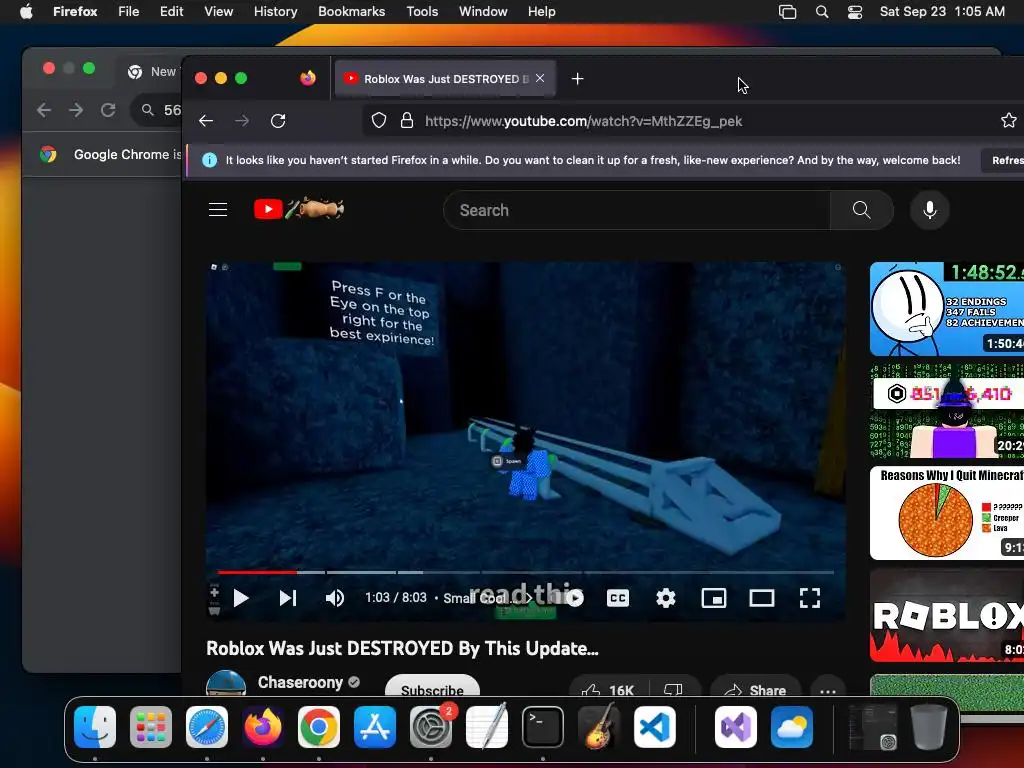The height and width of the screenshot is (768, 1024).
Task: Open Reasons Why I Quit Minecraft thumbnail
Action: click(947, 513)
